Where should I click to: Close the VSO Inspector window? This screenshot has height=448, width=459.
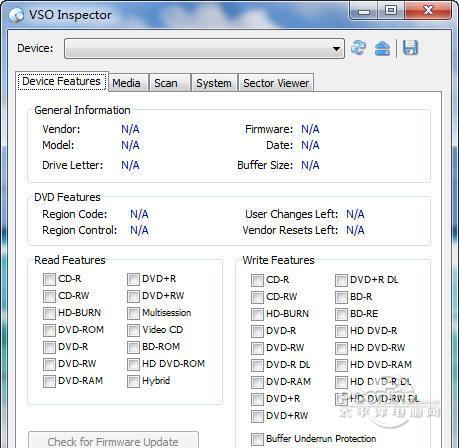(428, 11)
